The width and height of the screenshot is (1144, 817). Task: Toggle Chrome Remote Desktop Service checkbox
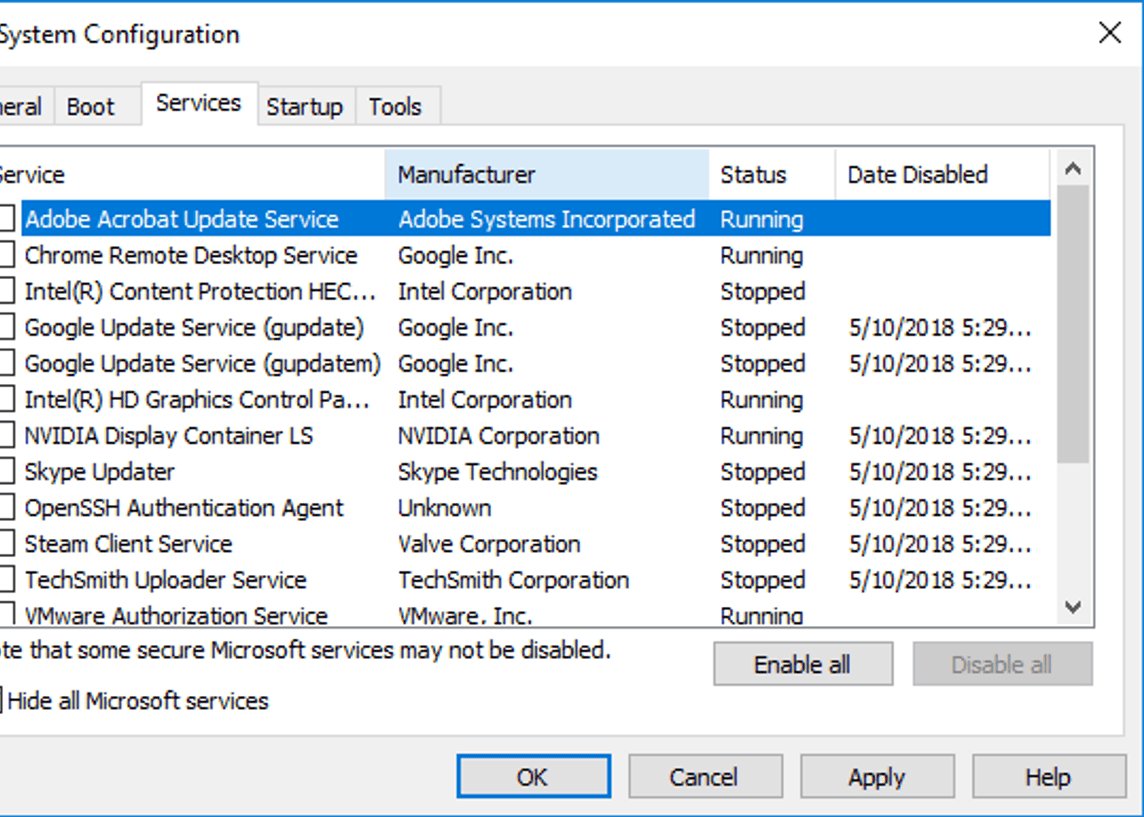pos(6,255)
